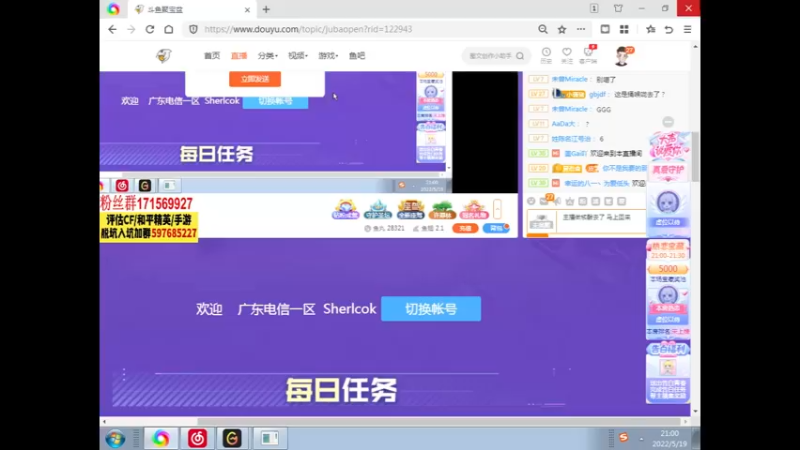Click the Sogou S tray icon
The image size is (800, 450).
tap(623, 437)
